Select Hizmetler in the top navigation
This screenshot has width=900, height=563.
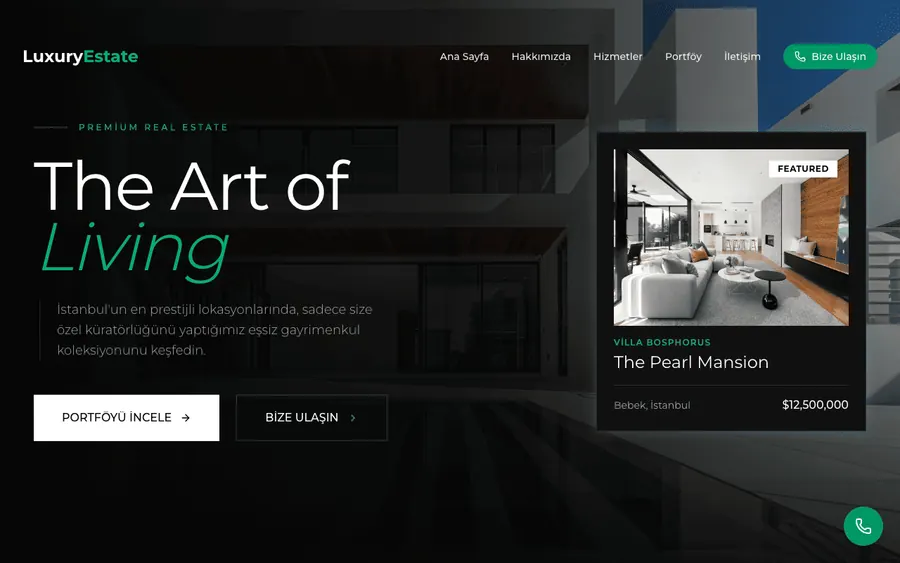(x=618, y=56)
